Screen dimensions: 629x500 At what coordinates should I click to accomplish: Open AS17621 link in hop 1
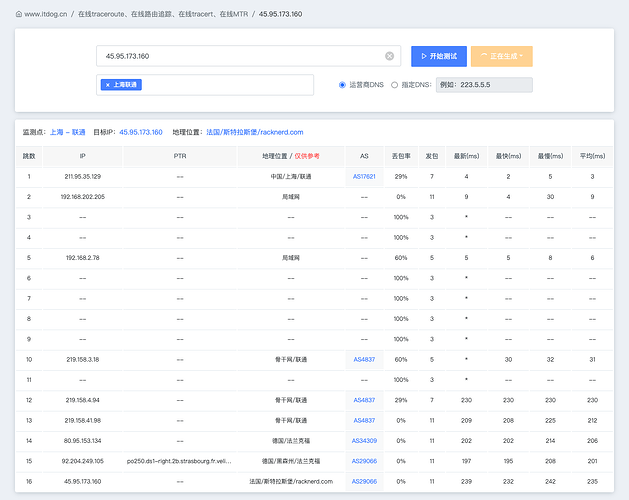click(364, 177)
